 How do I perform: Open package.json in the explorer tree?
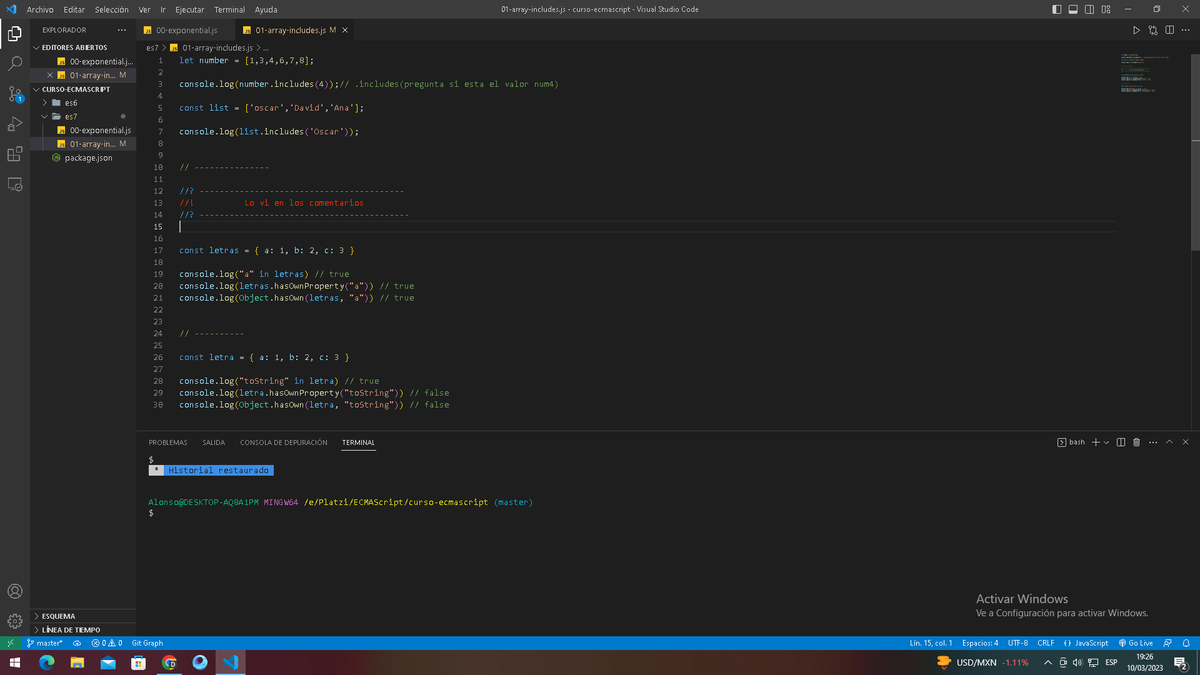tap(88, 158)
